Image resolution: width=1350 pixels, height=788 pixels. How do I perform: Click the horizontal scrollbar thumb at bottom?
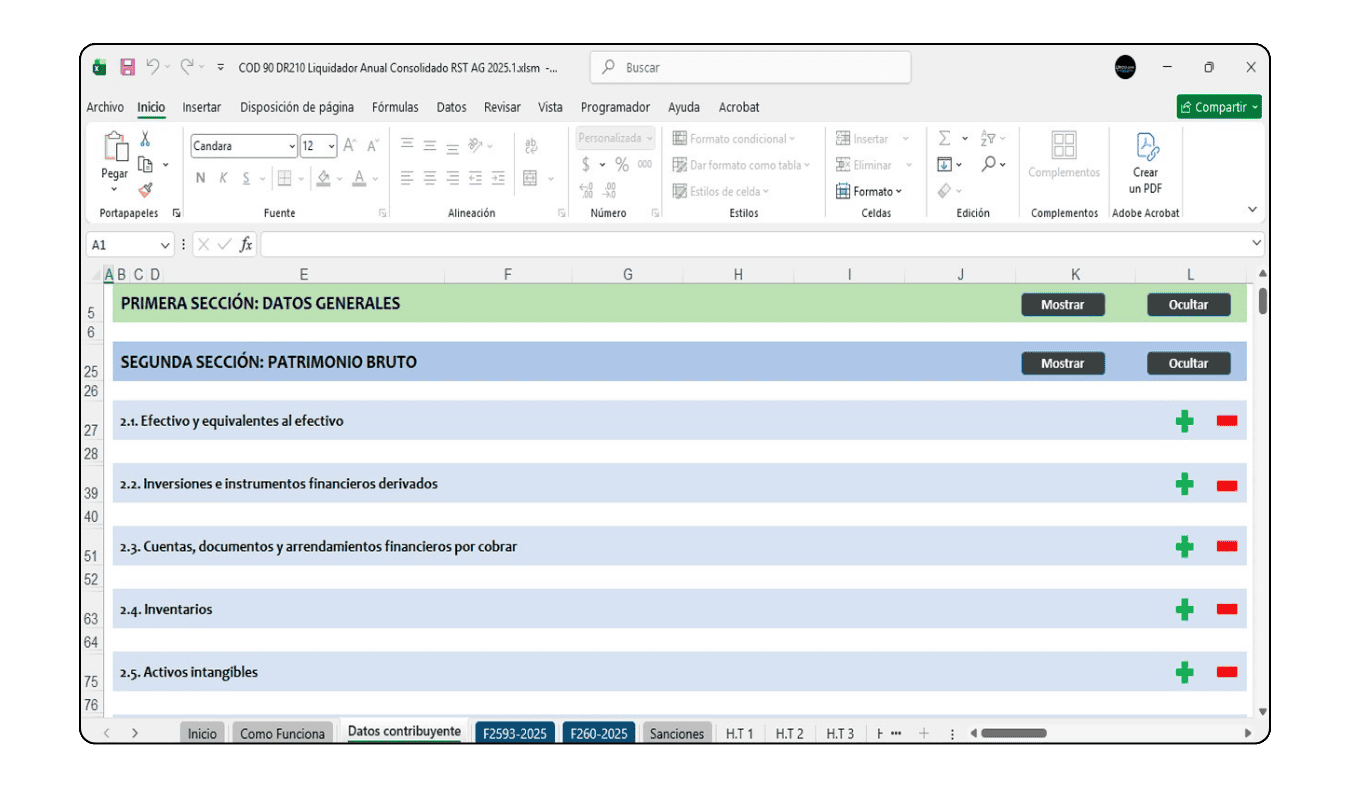pos(1012,733)
